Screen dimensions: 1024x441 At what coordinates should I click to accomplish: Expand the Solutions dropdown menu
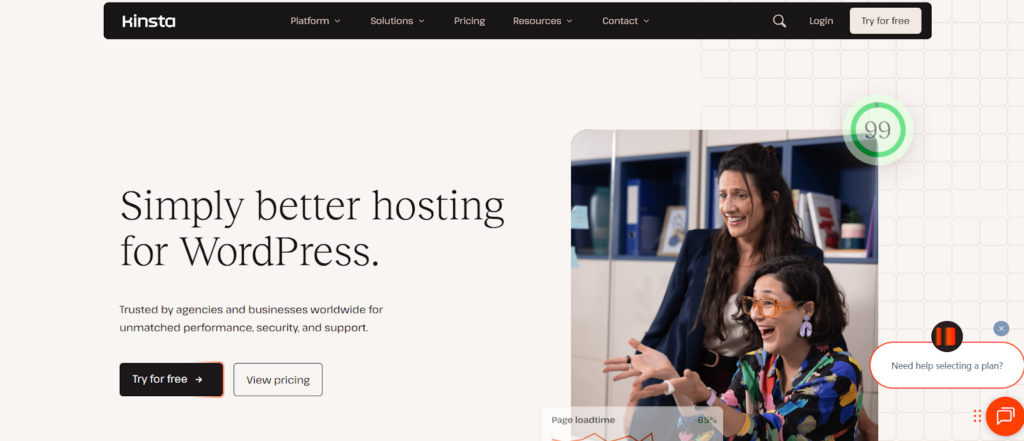pos(397,21)
